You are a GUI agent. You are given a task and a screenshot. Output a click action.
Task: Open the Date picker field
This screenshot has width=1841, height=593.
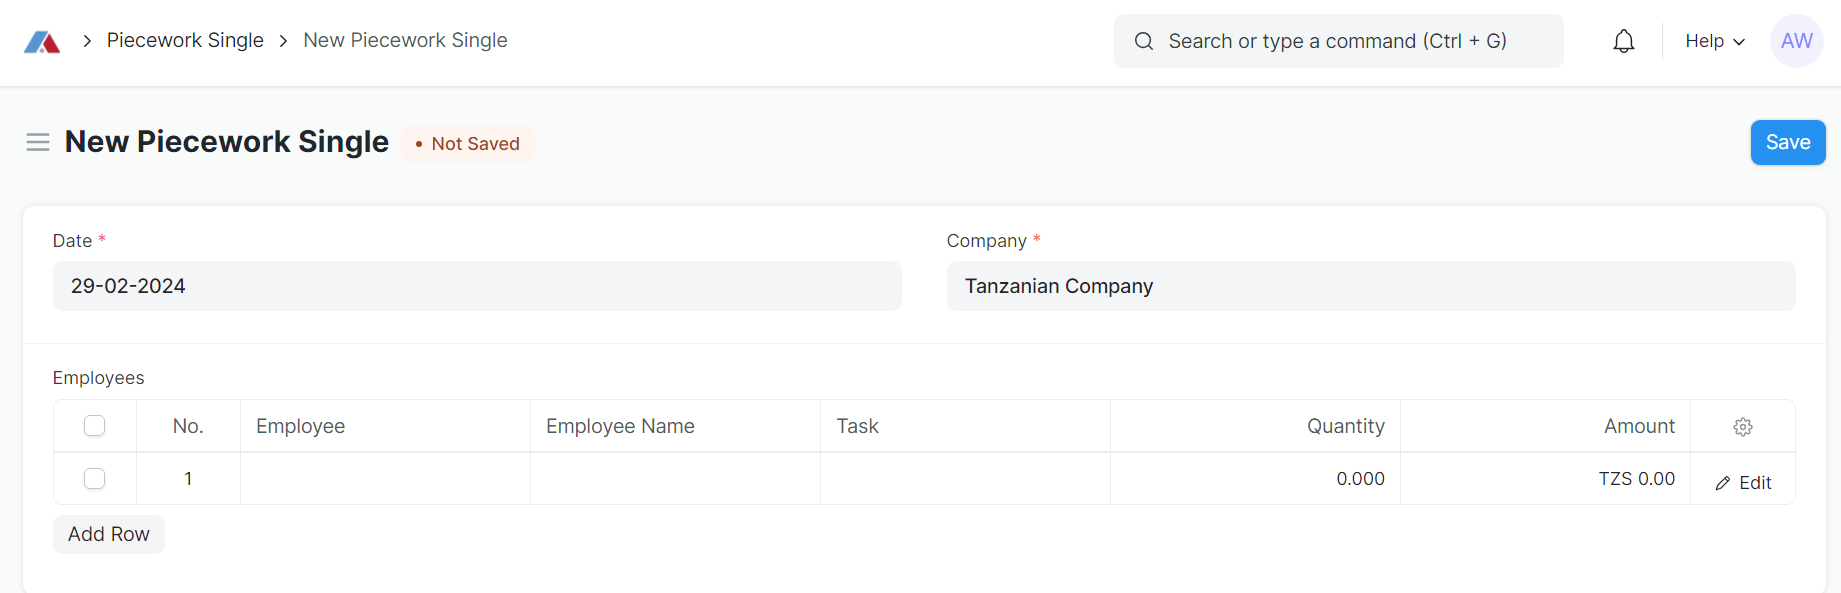point(476,286)
